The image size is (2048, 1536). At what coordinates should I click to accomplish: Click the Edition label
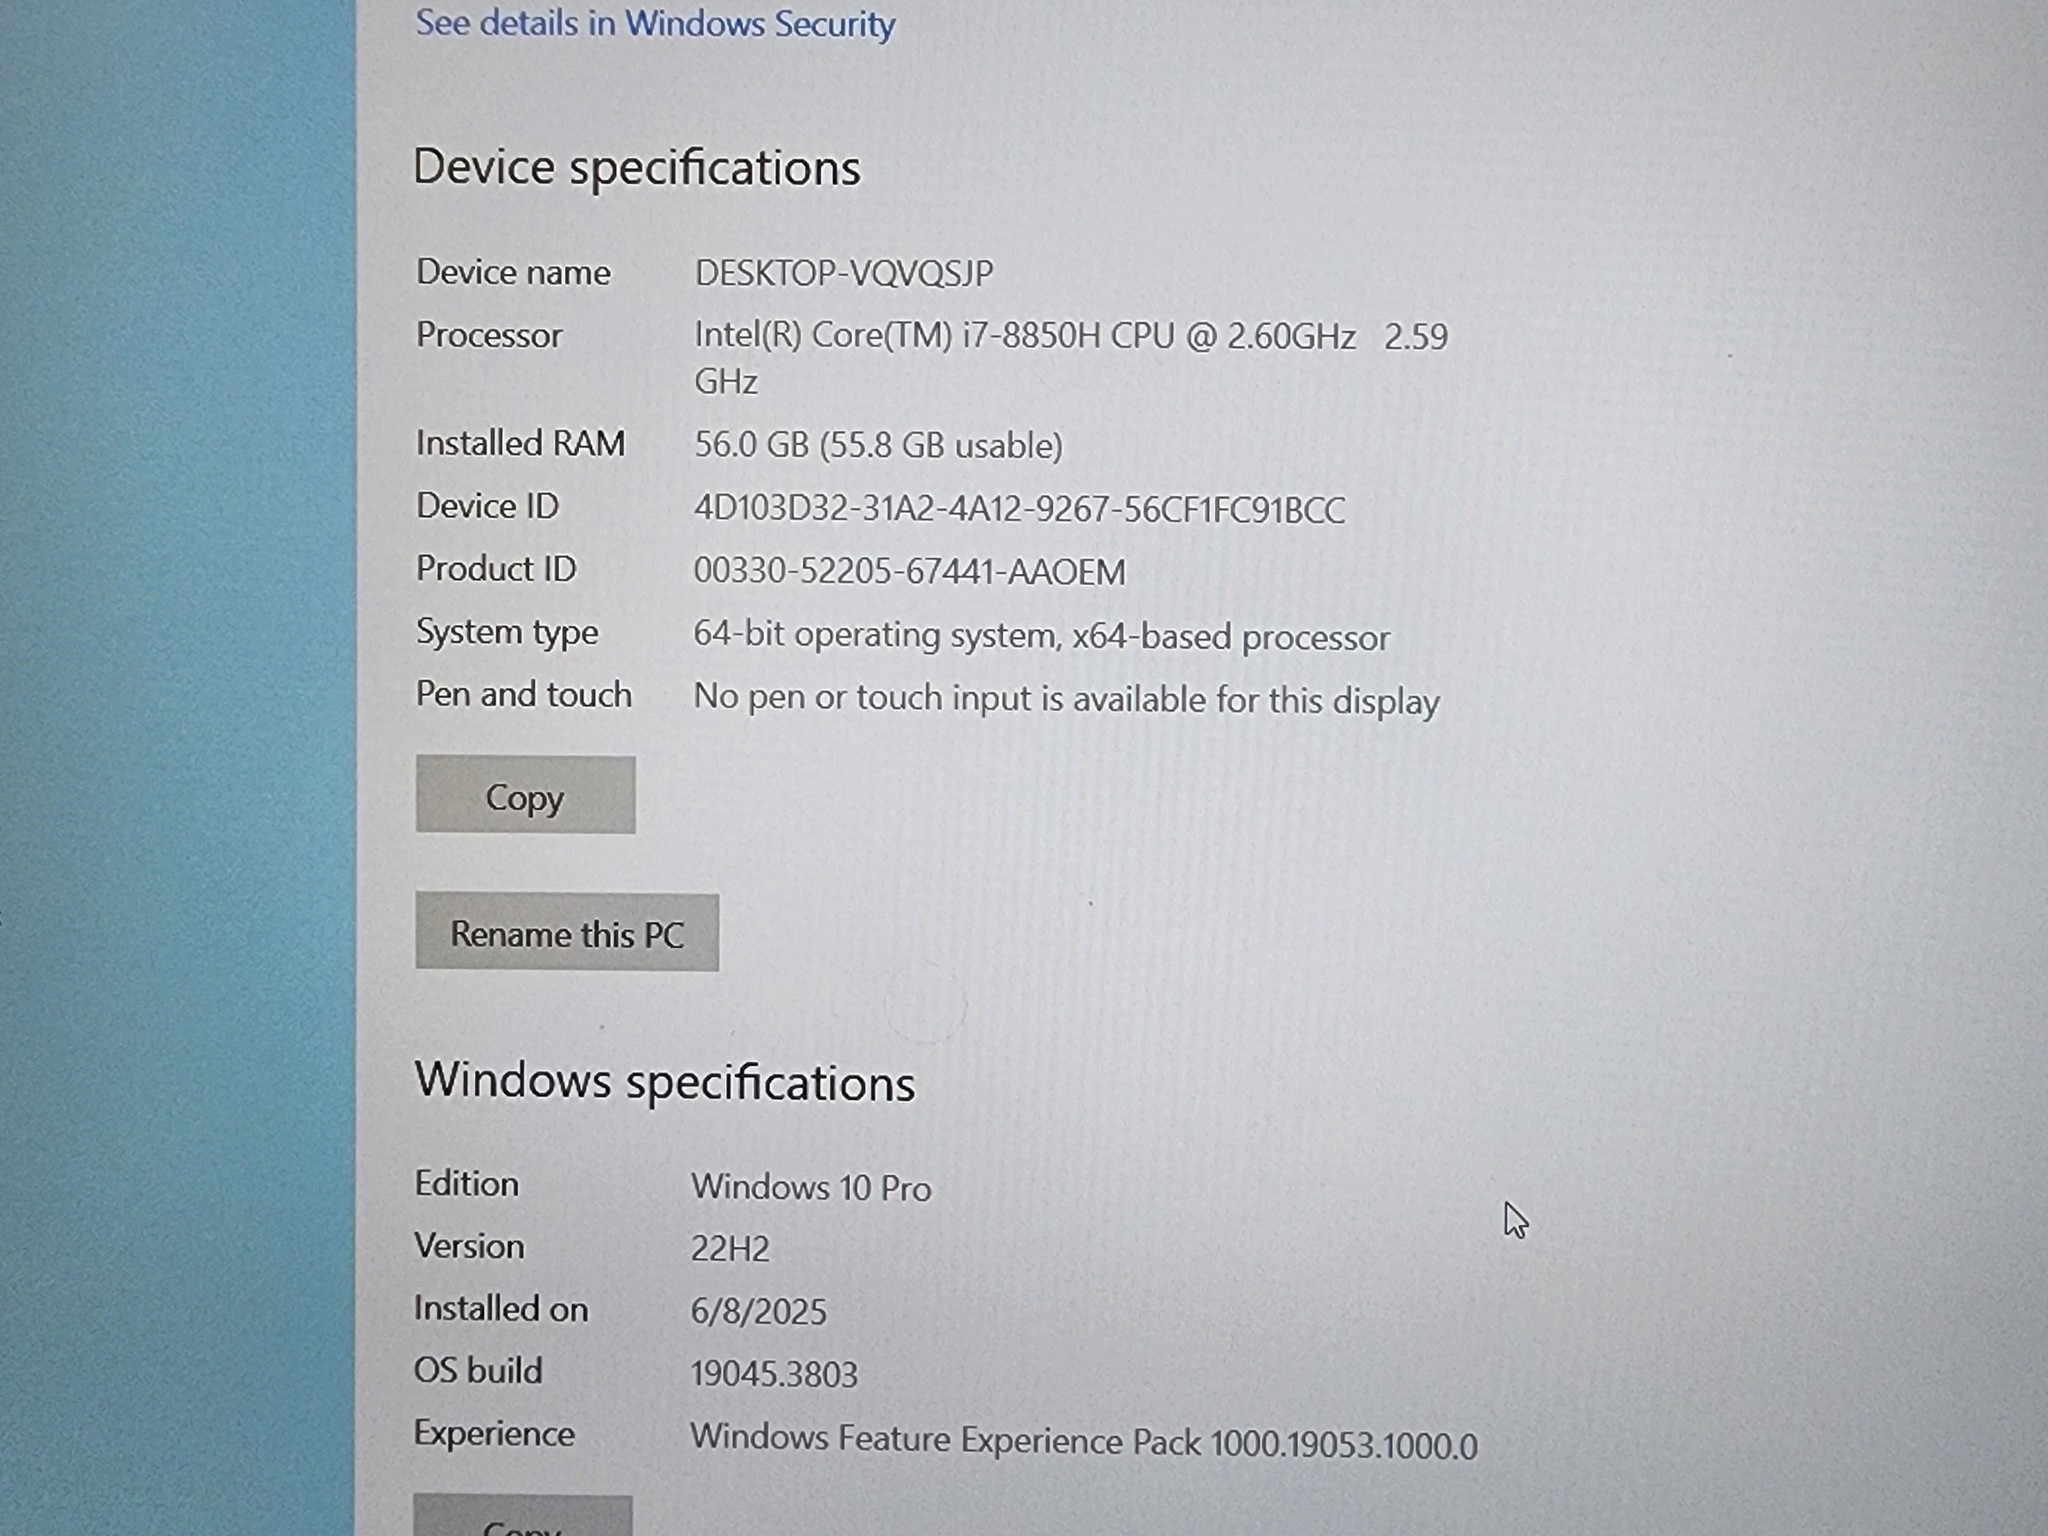coord(466,1183)
